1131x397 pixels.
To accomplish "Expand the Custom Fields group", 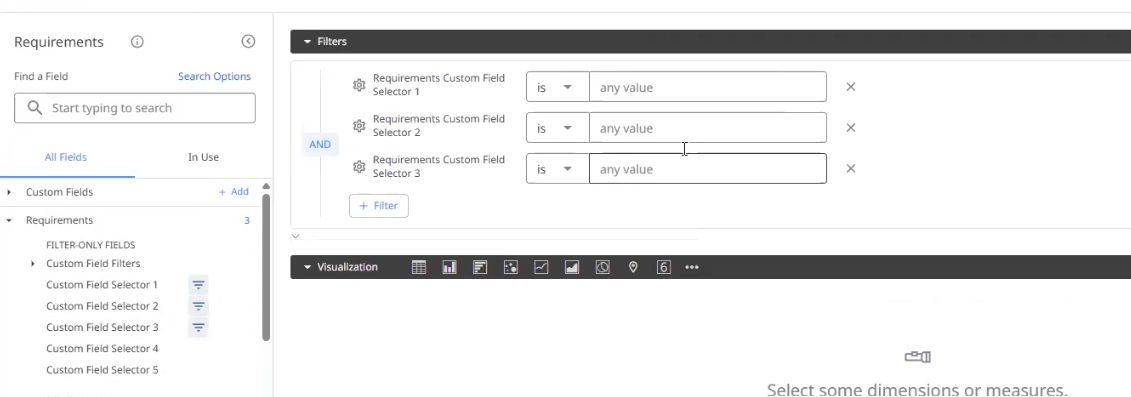I will (x=9, y=192).
